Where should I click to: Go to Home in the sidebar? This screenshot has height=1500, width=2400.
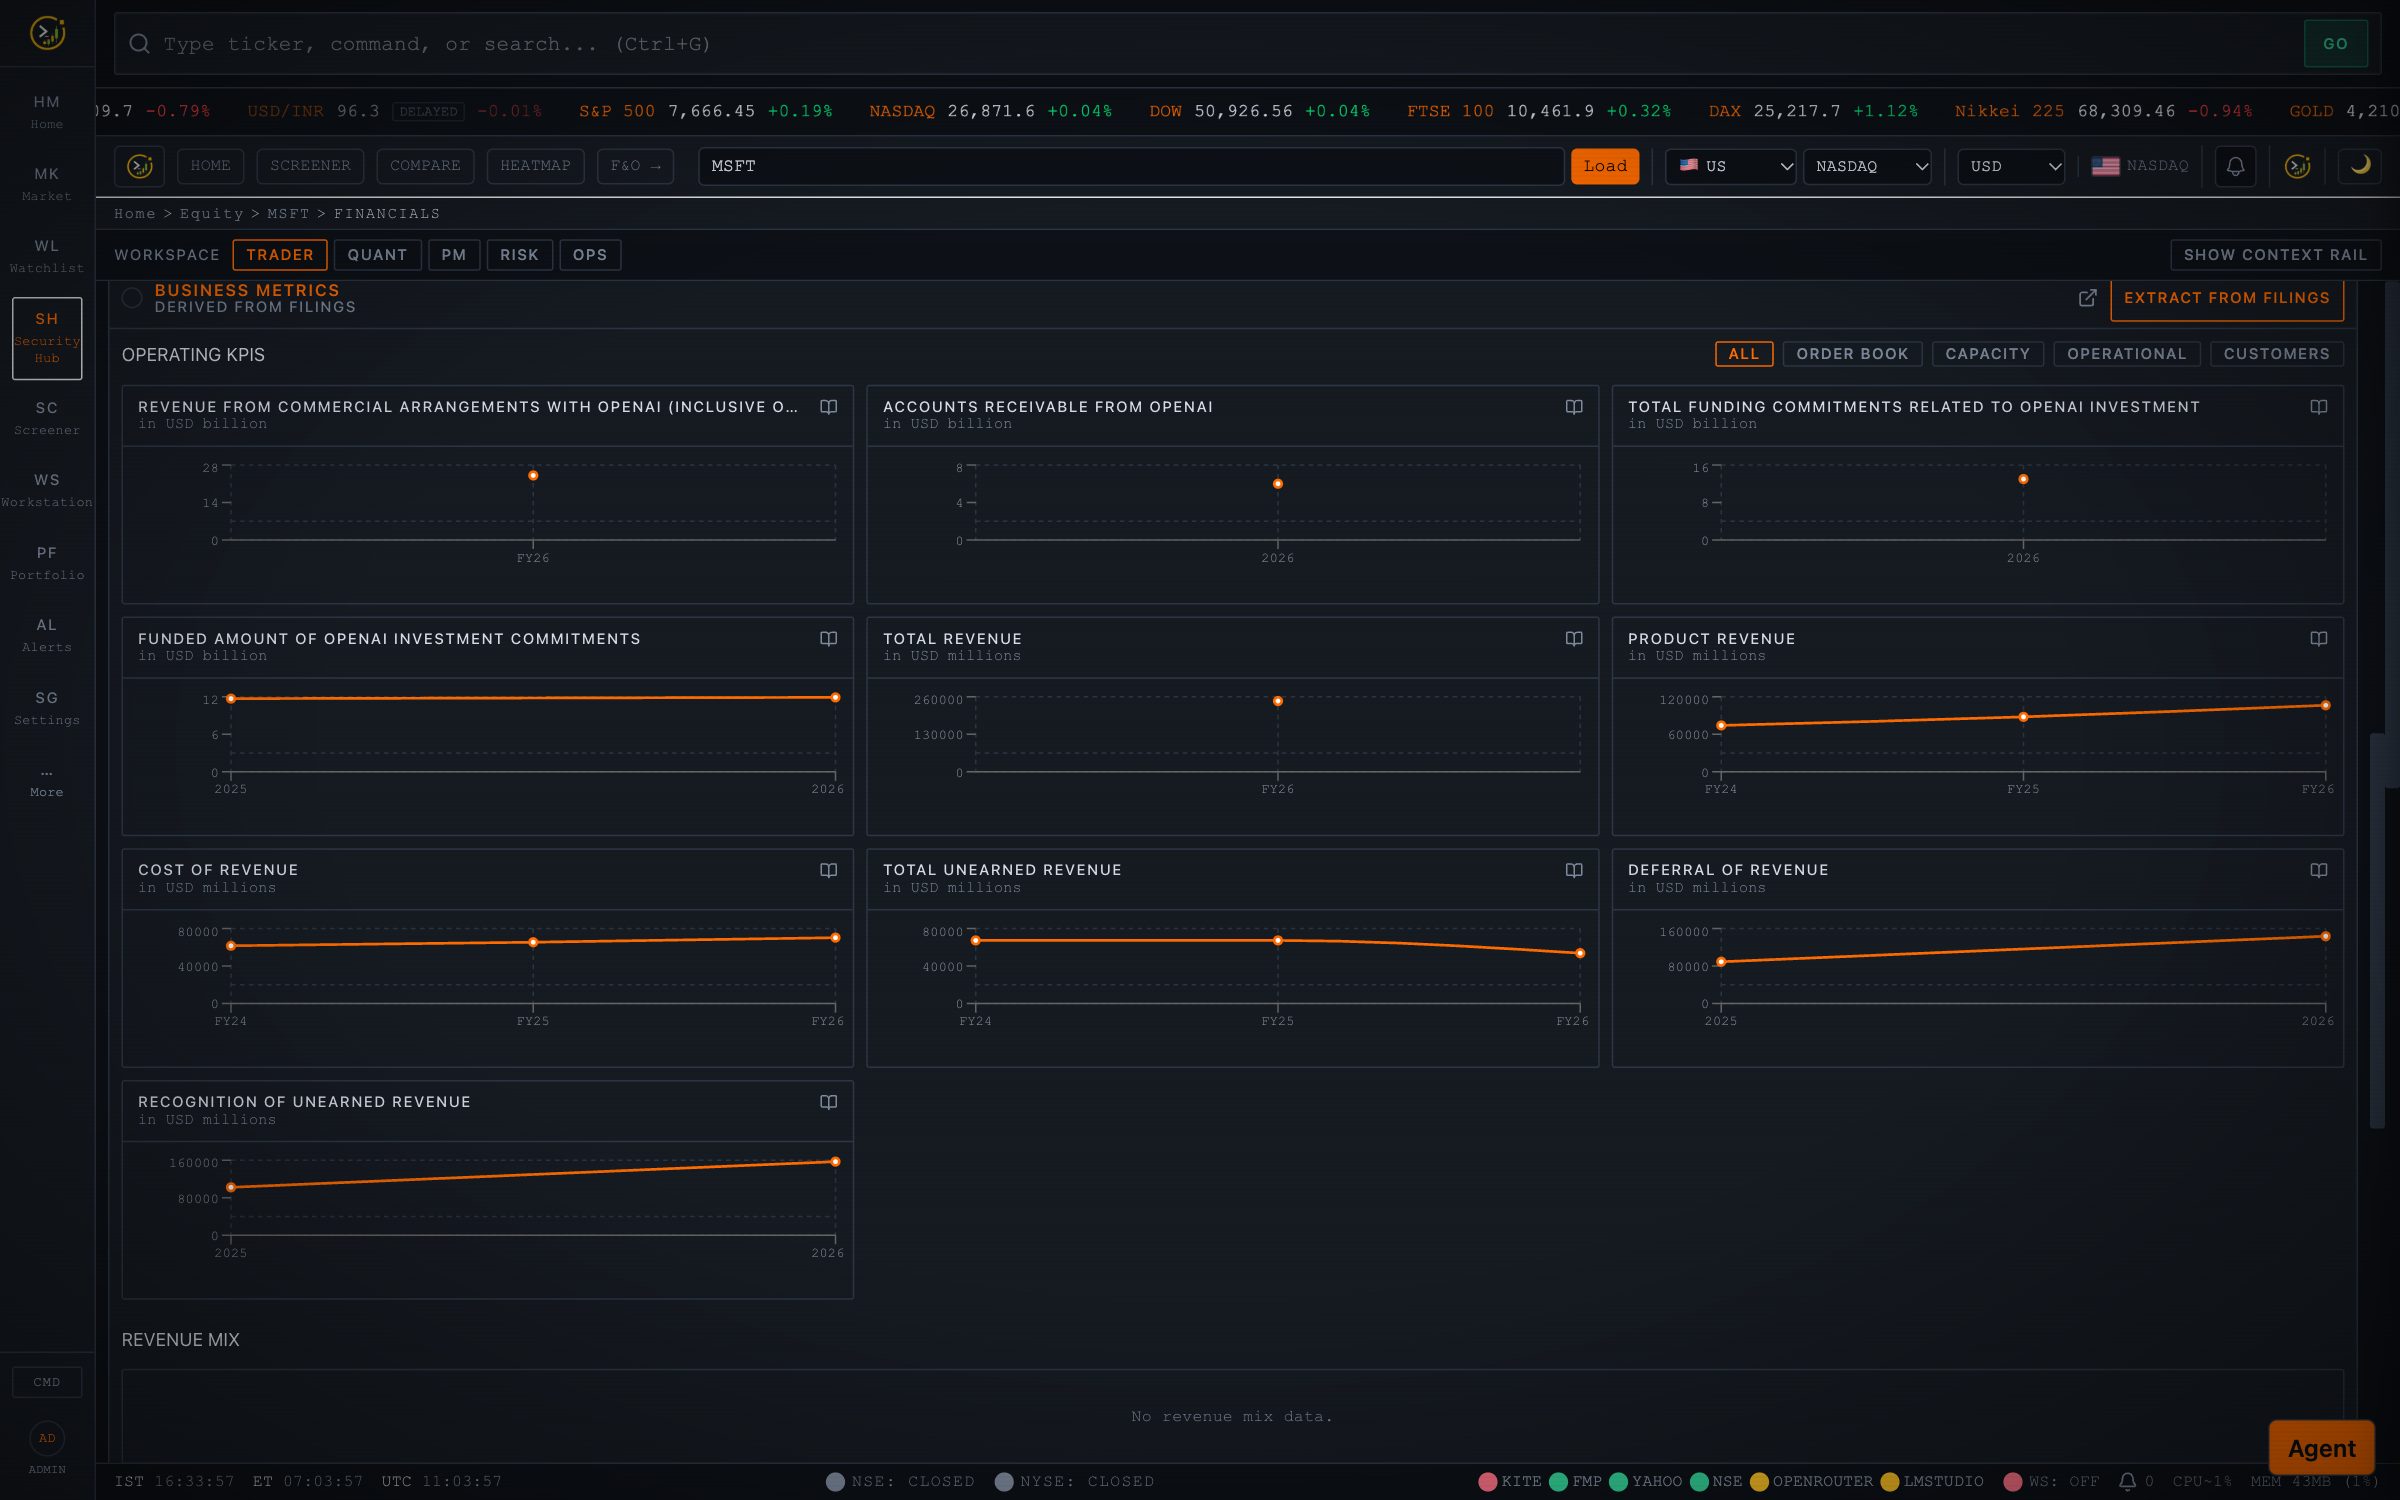[x=47, y=112]
